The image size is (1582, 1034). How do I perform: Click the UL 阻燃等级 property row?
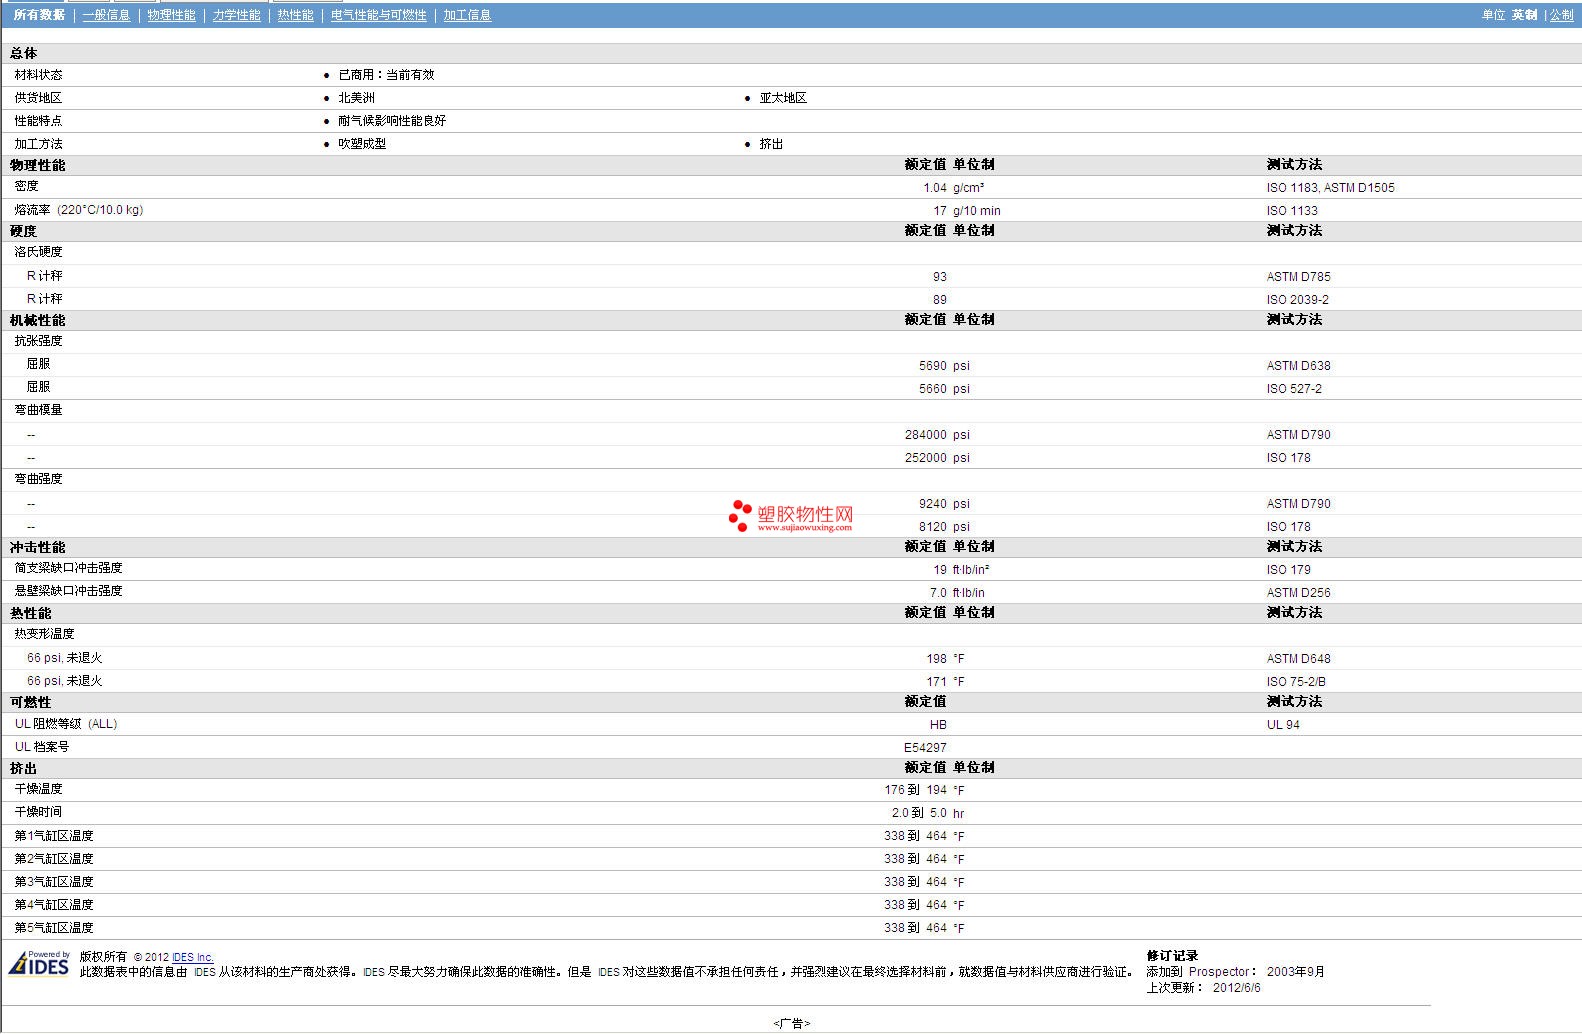click(791, 724)
